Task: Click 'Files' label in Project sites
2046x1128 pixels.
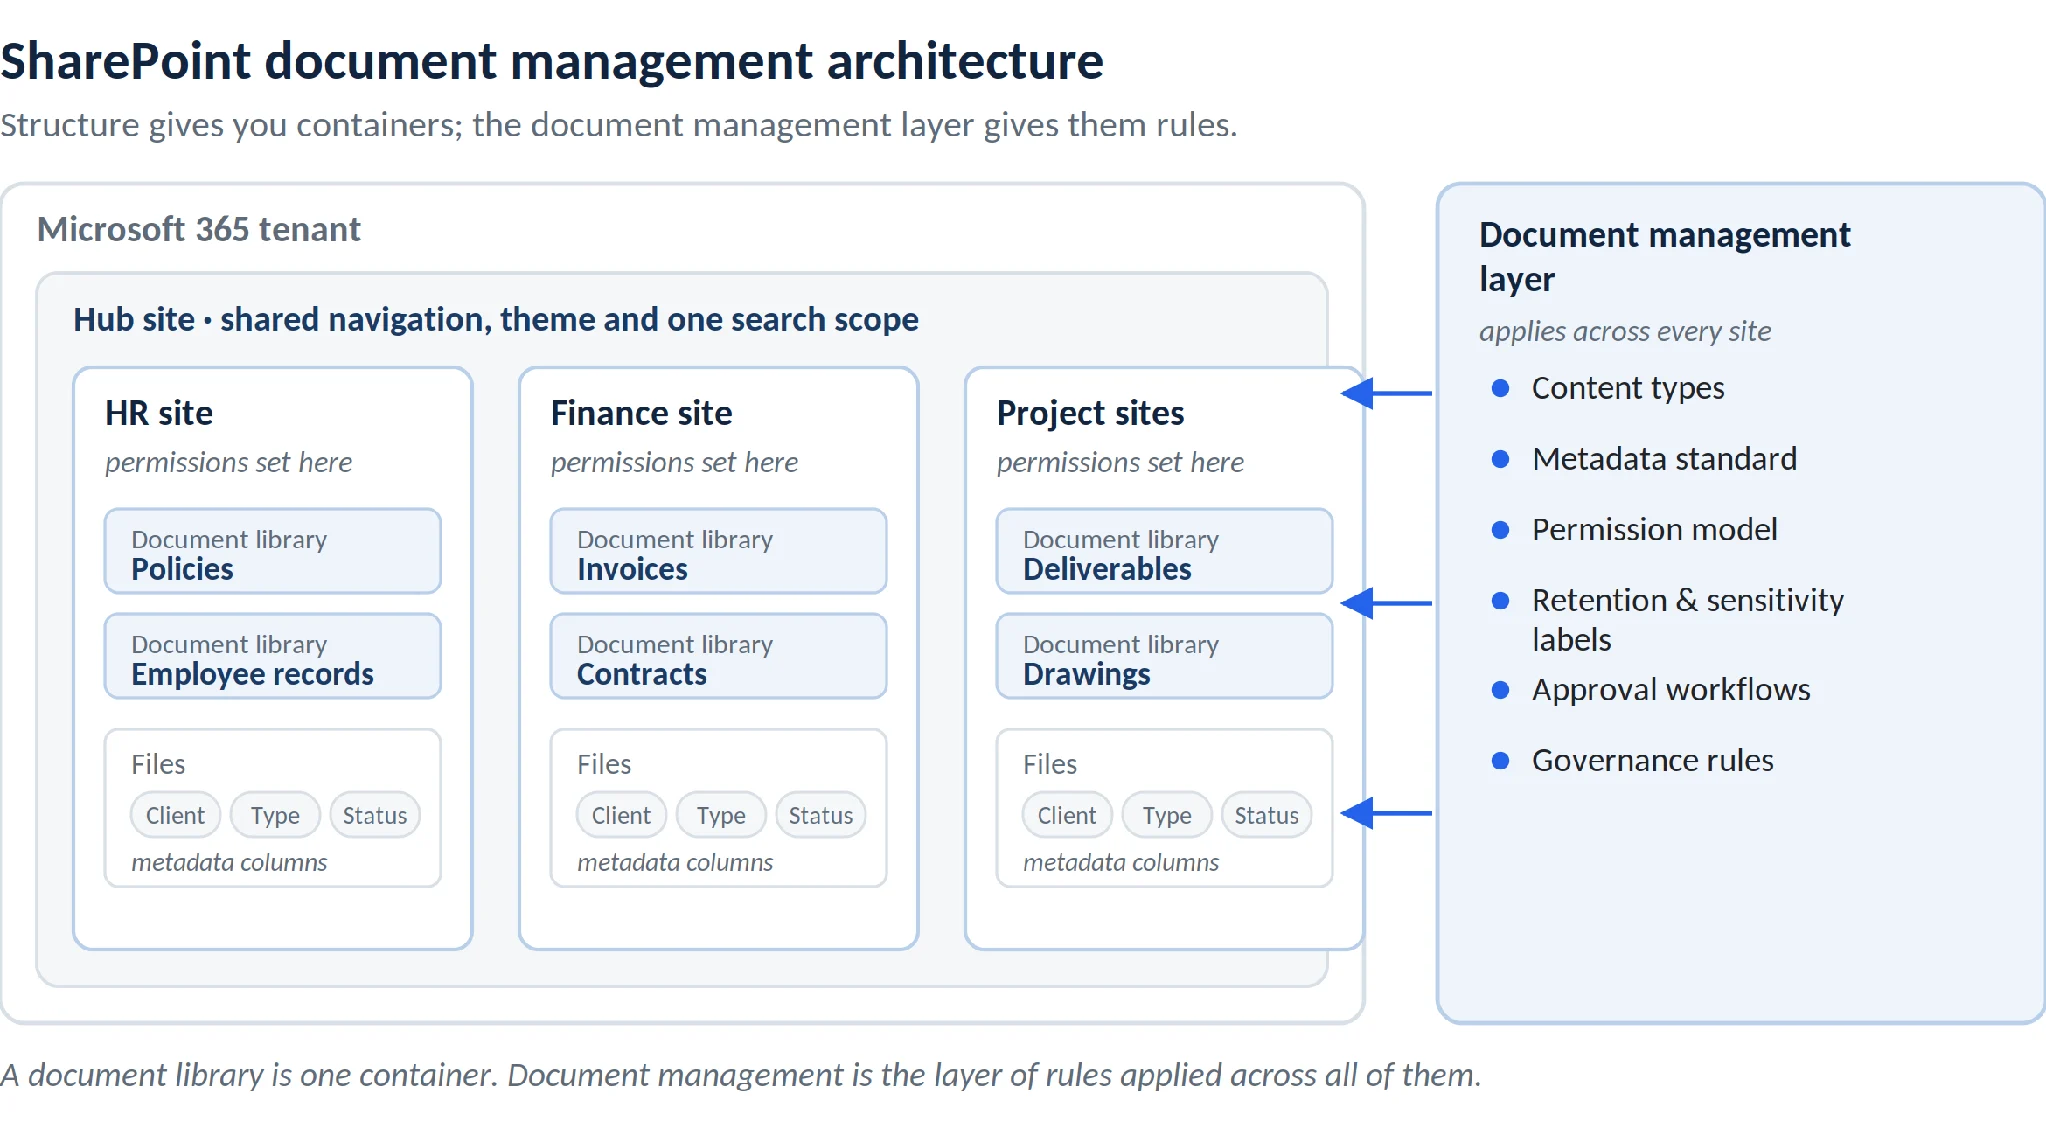Action: (1050, 764)
